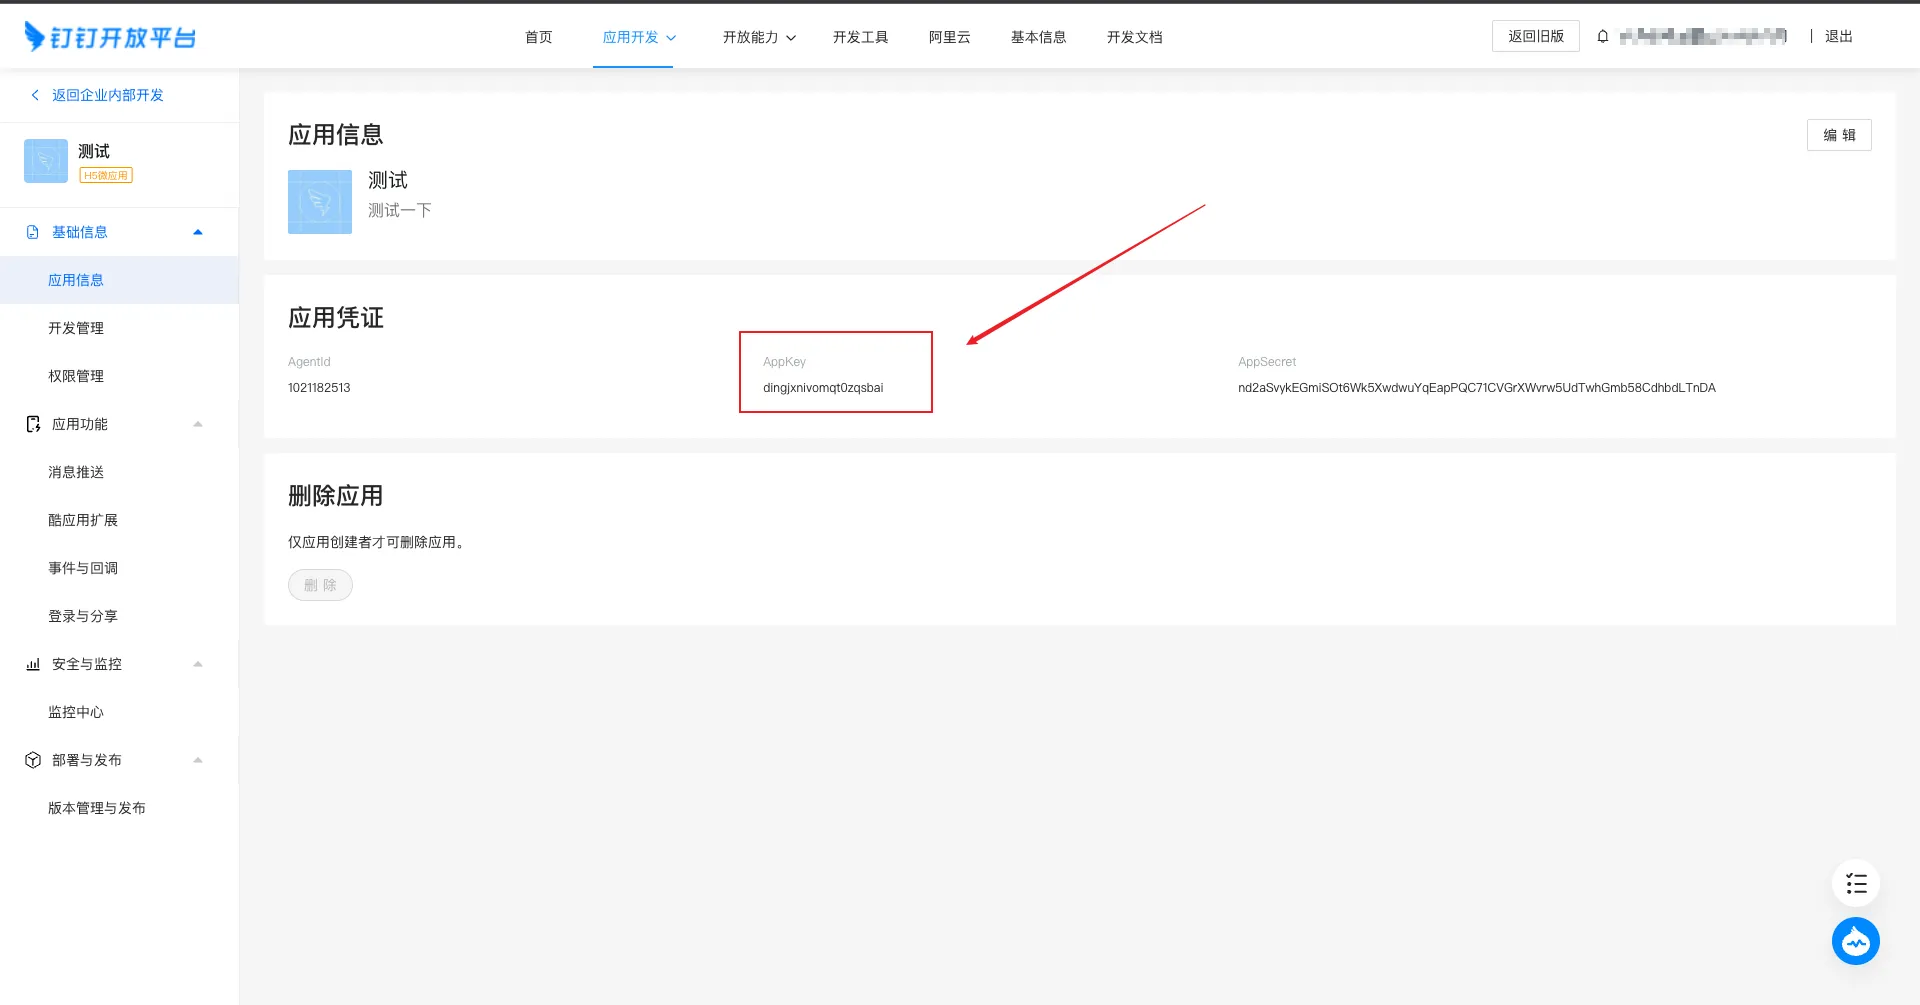Click the 返回旧版 button
The width and height of the screenshot is (1920, 1005).
(1535, 36)
